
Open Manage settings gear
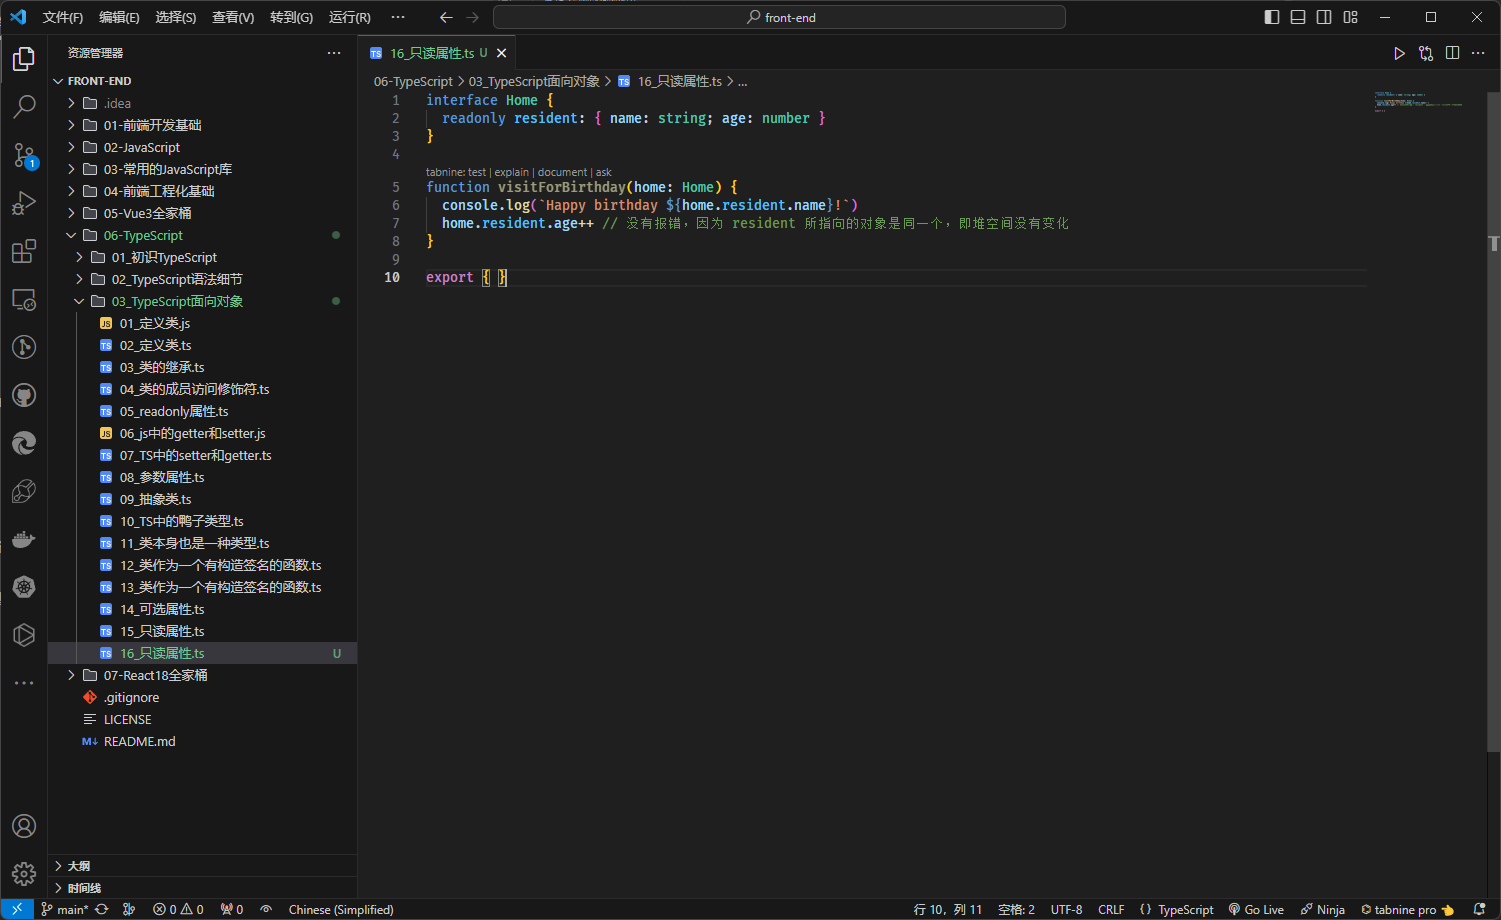tap(24, 874)
